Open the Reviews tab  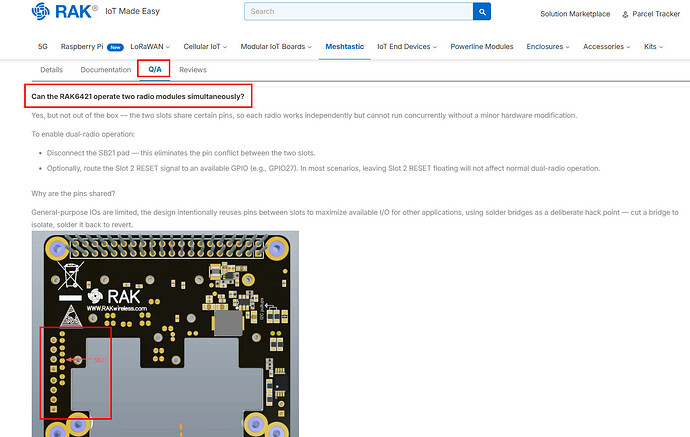click(193, 70)
